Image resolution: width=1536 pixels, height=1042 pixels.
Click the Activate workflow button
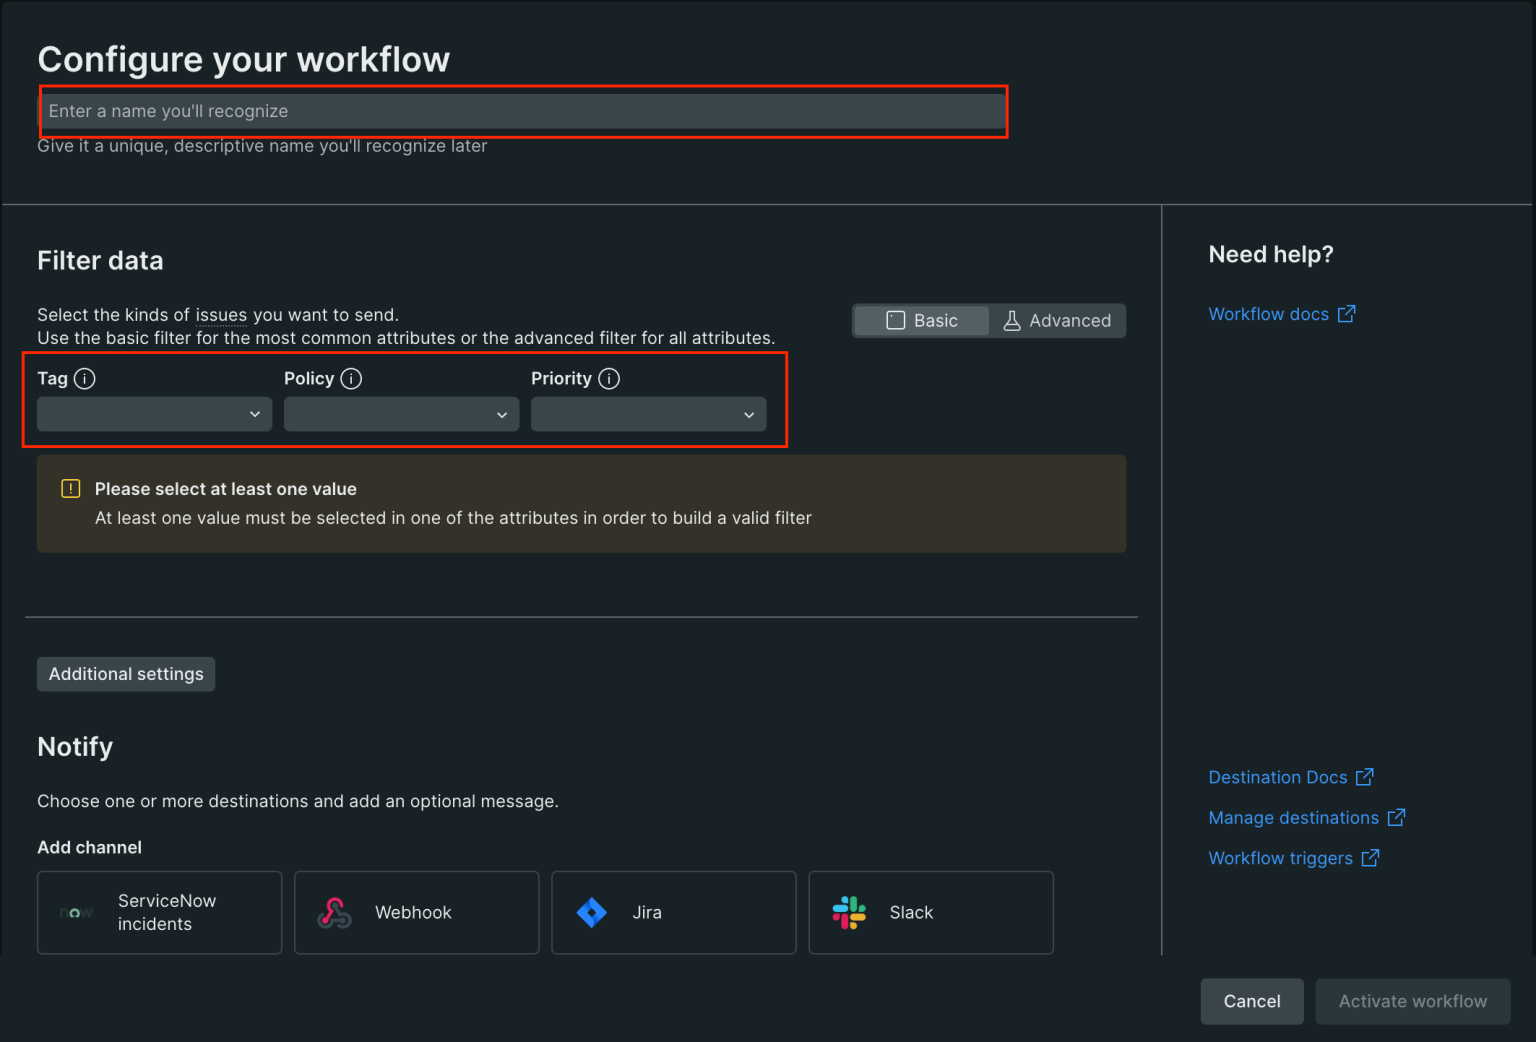pos(1413,1001)
